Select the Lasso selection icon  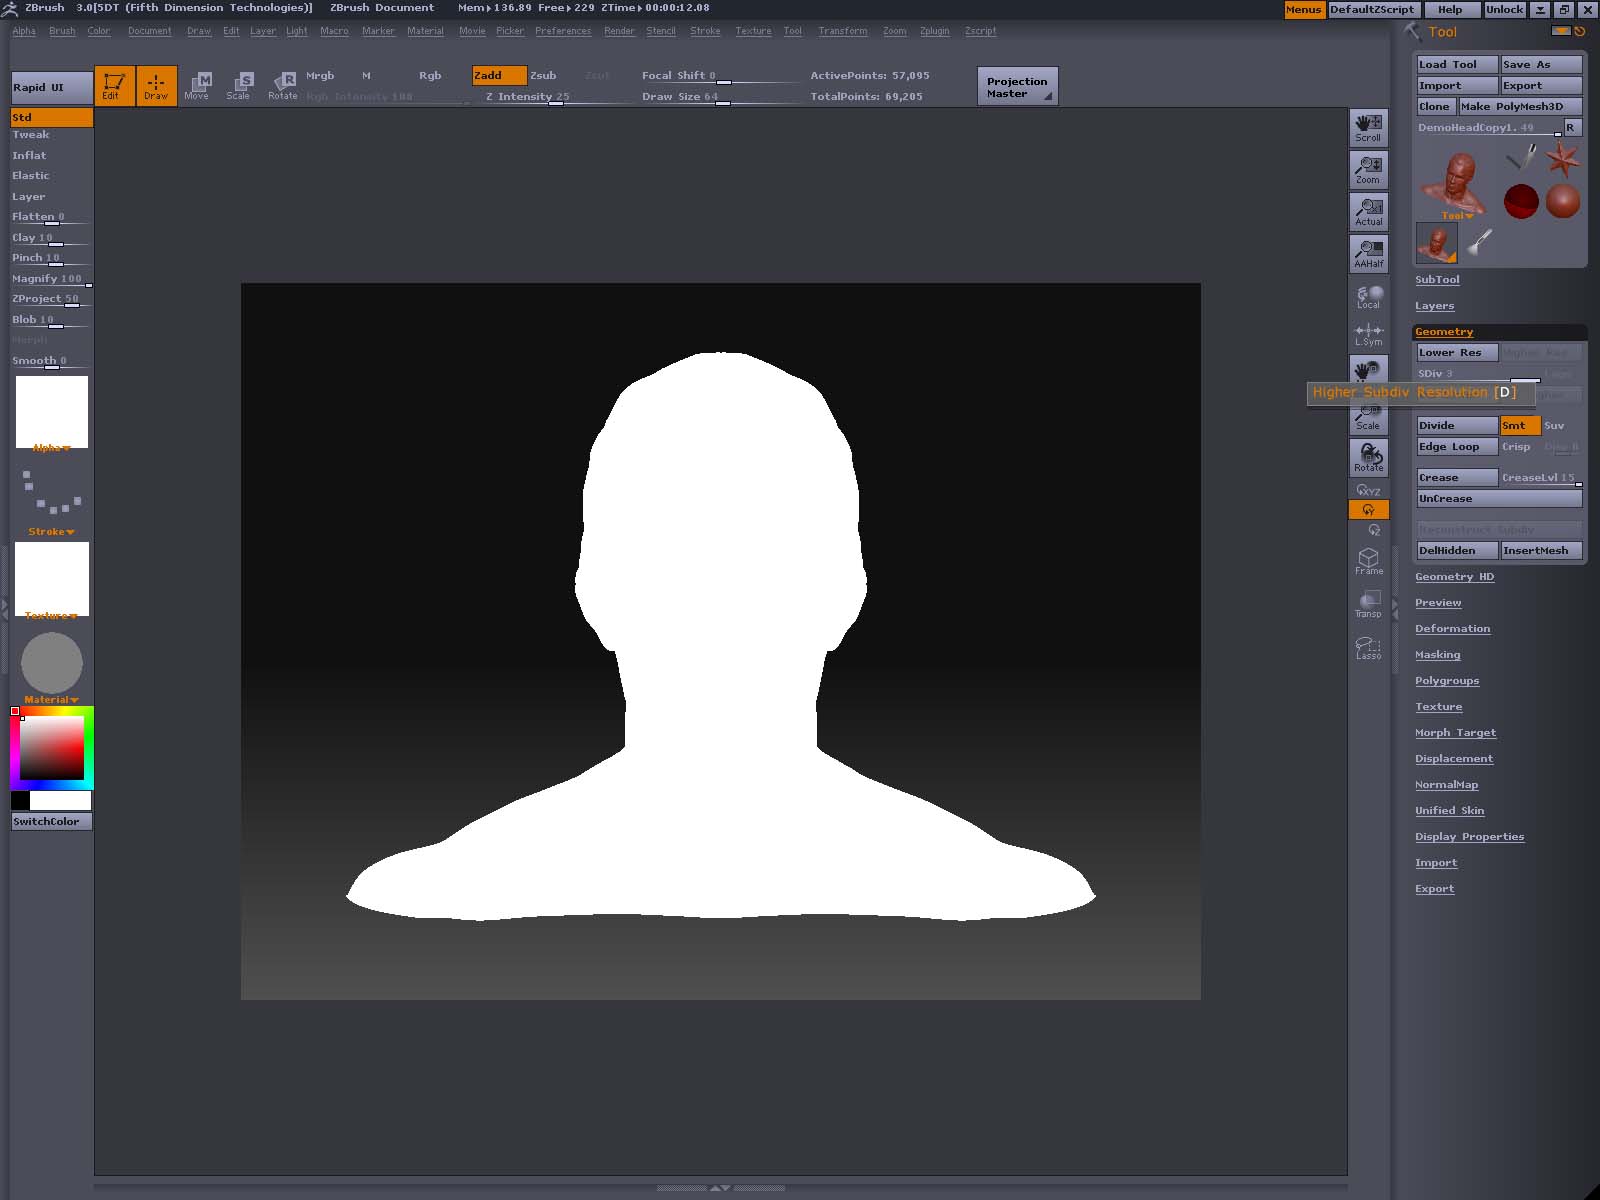1368,647
